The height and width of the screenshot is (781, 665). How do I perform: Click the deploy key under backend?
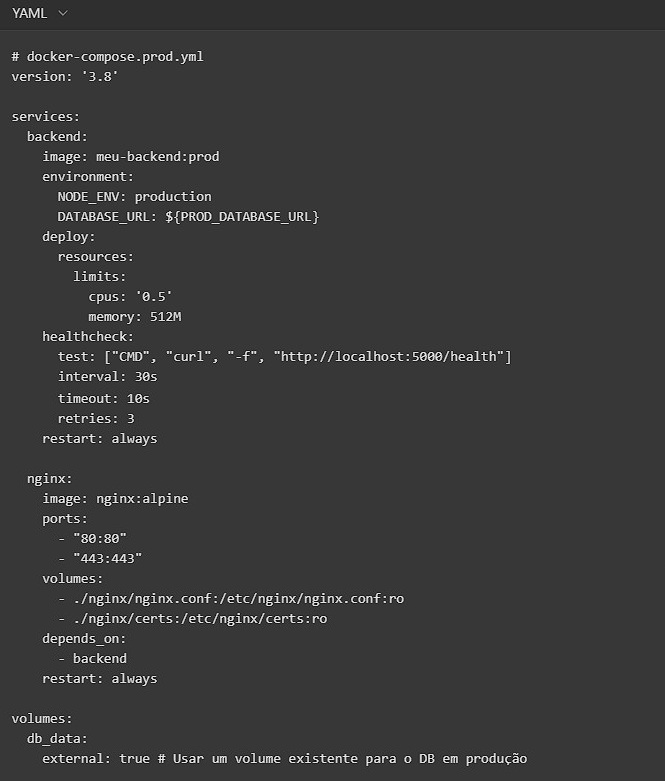point(68,237)
